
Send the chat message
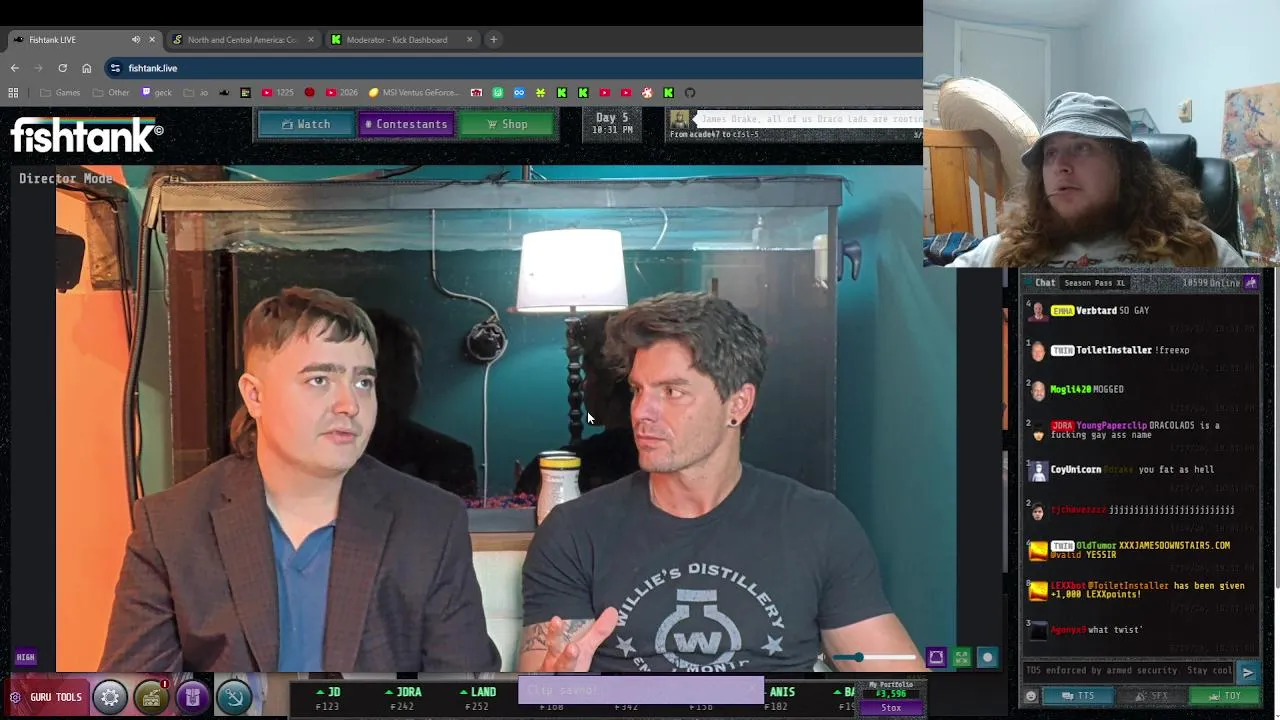pos(1248,672)
